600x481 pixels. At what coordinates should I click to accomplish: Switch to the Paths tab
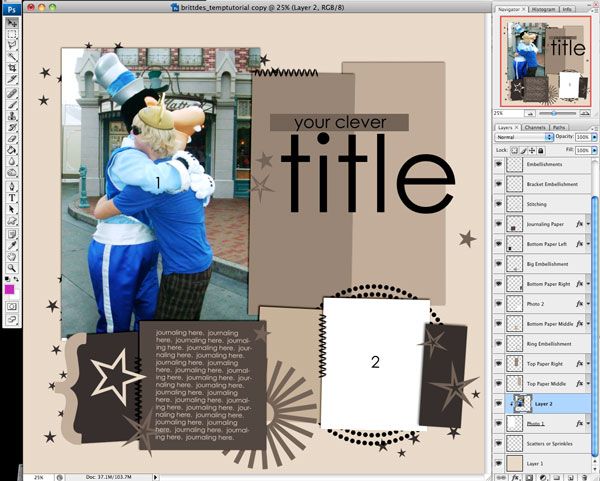click(559, 127)
